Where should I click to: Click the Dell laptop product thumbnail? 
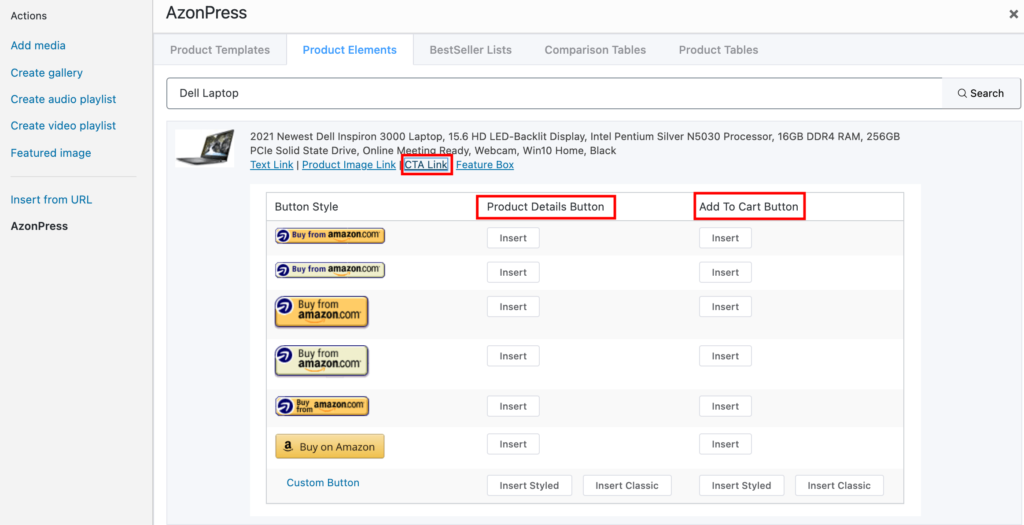pyautogui.click(x=204, y=148)
